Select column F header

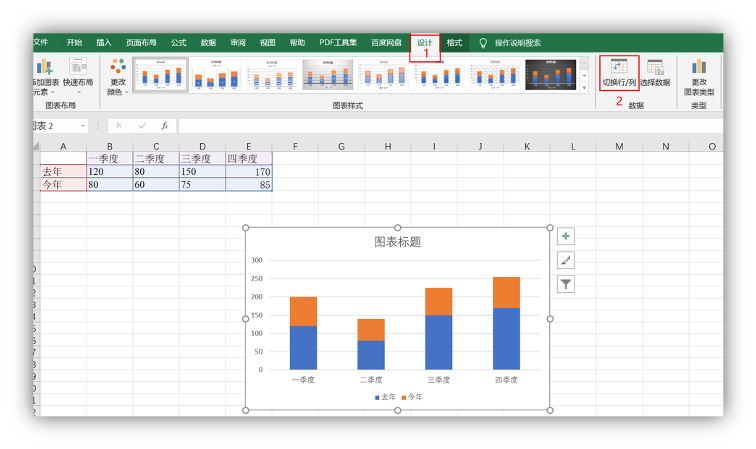295,146
